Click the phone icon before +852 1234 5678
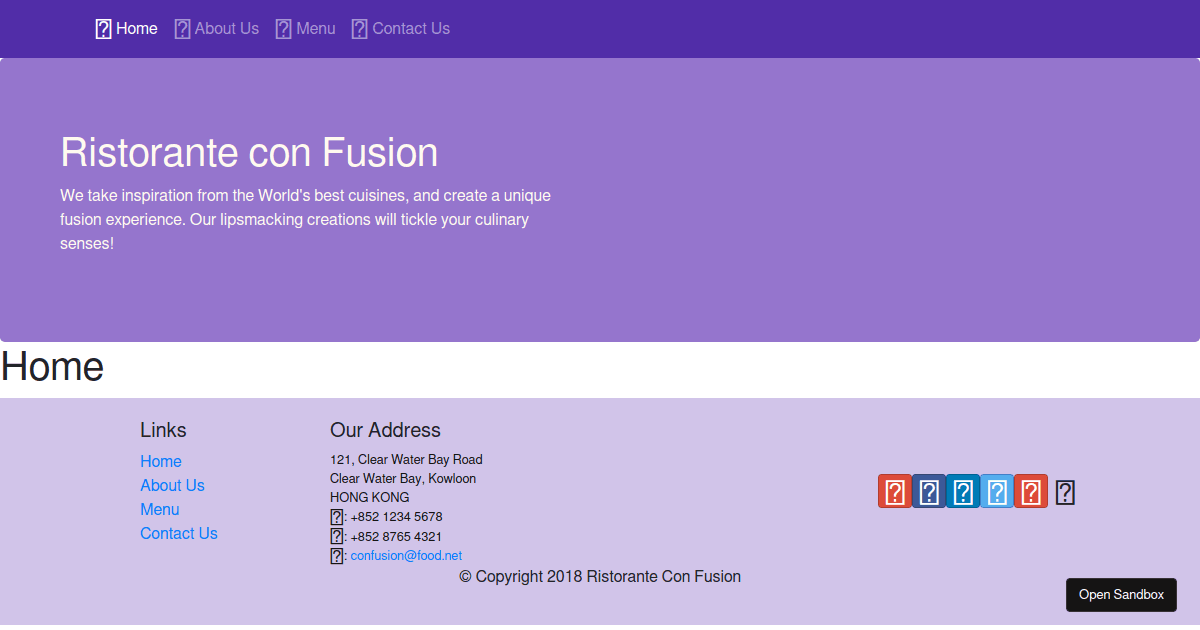The width and height of the screenshot is (1200, 630). [x=336, y=516]
